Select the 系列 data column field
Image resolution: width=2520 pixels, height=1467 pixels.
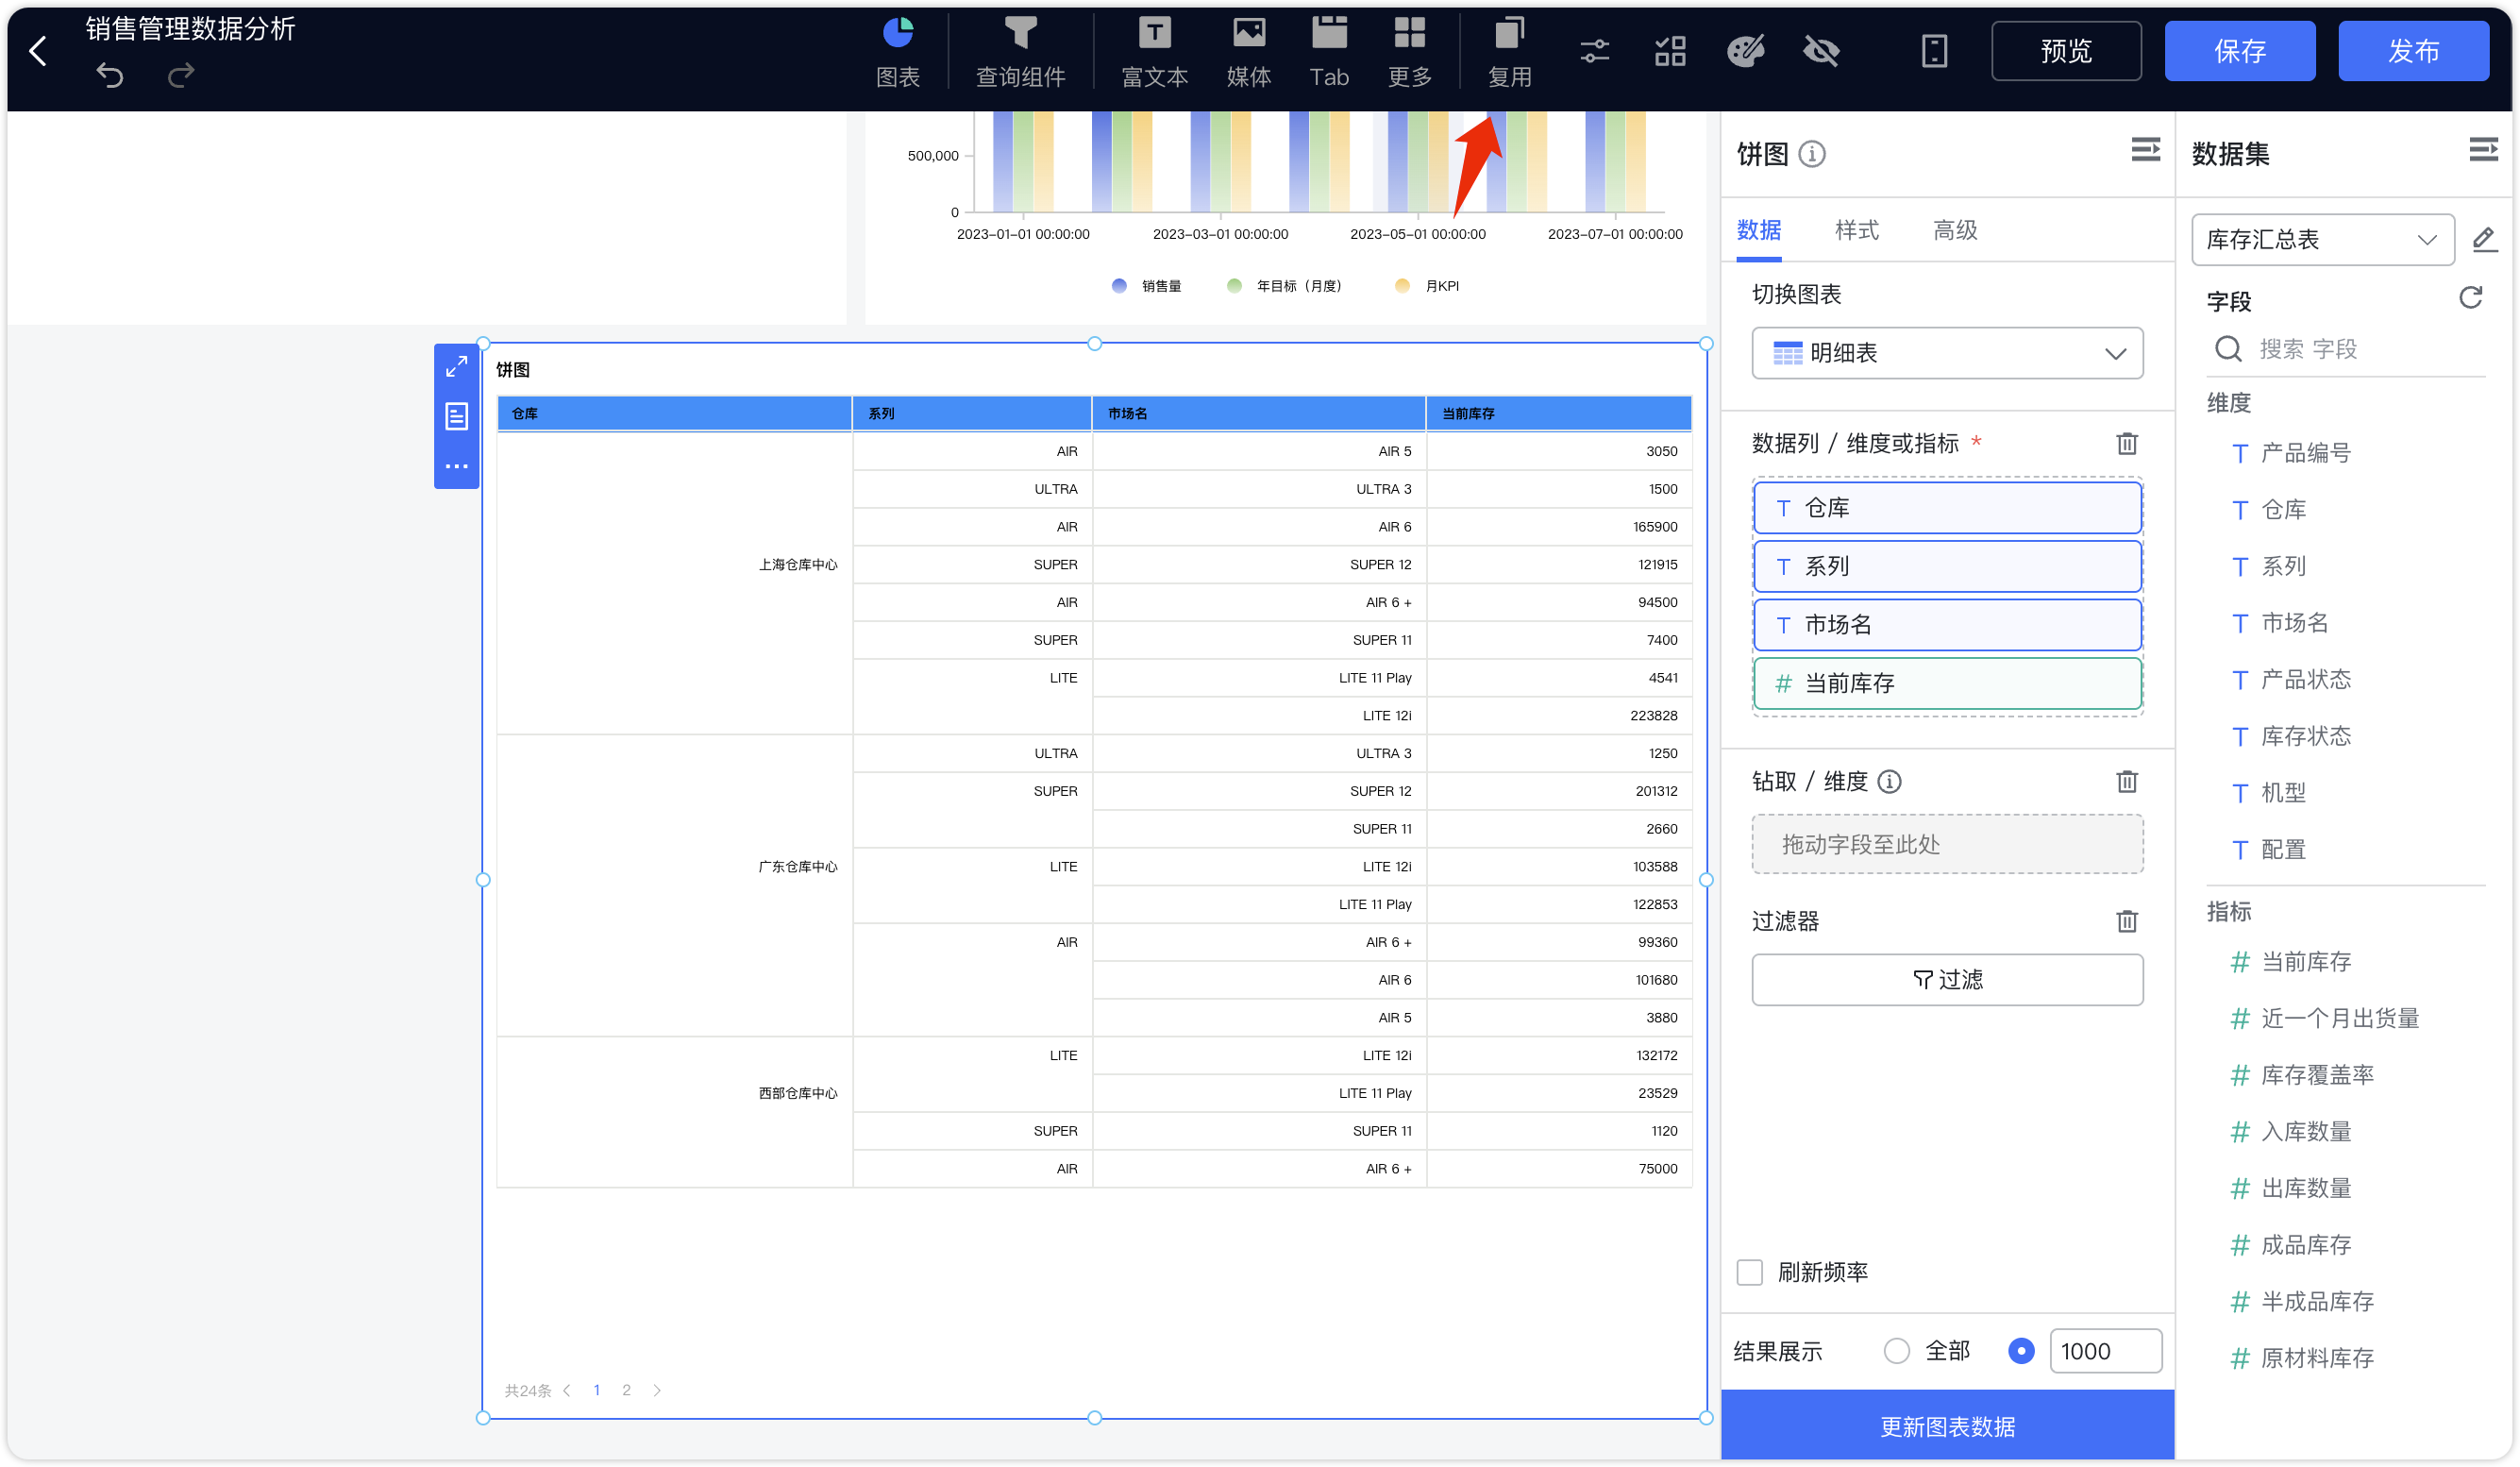click(x=1946, y=566)
